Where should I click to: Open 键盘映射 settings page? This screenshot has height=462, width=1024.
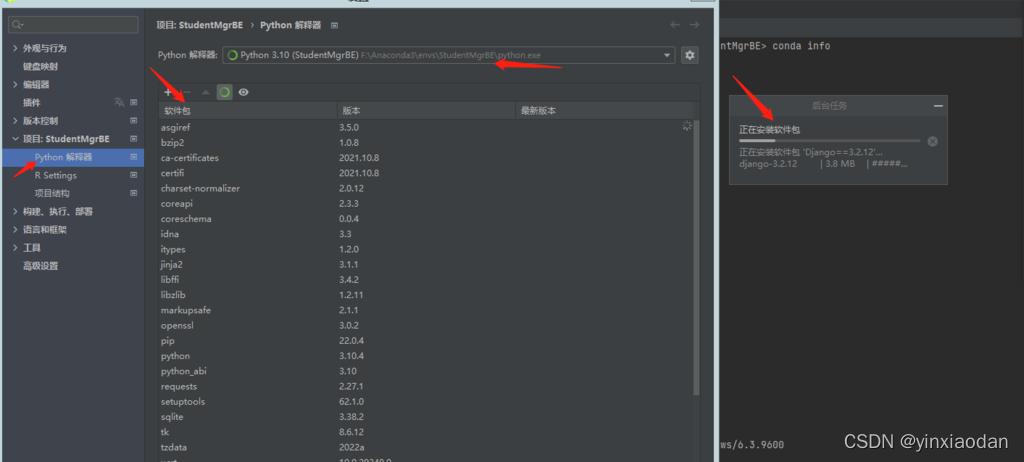pos(40,67)
